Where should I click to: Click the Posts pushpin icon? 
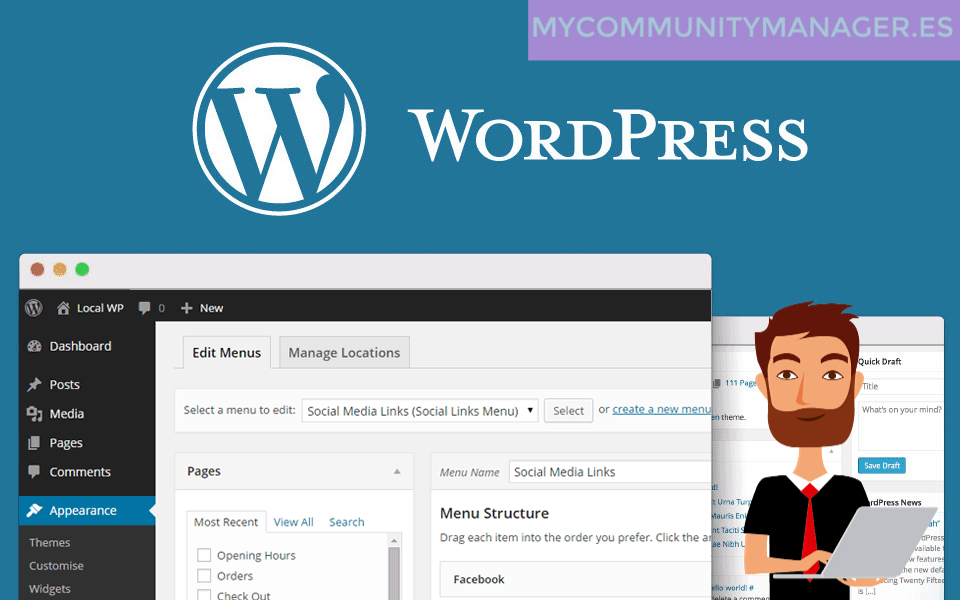coord(34,384)
